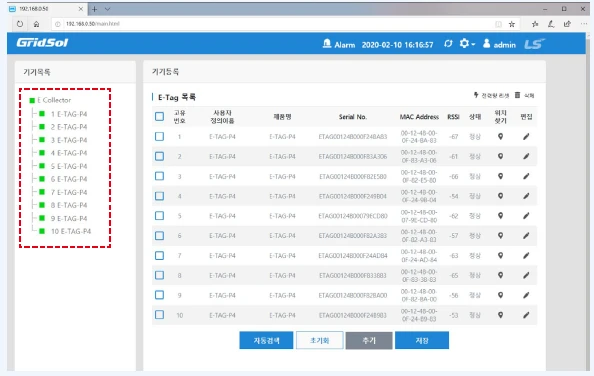Edit row 4 using the pencil icon
The image size is (594, 376).
point(526,196)
